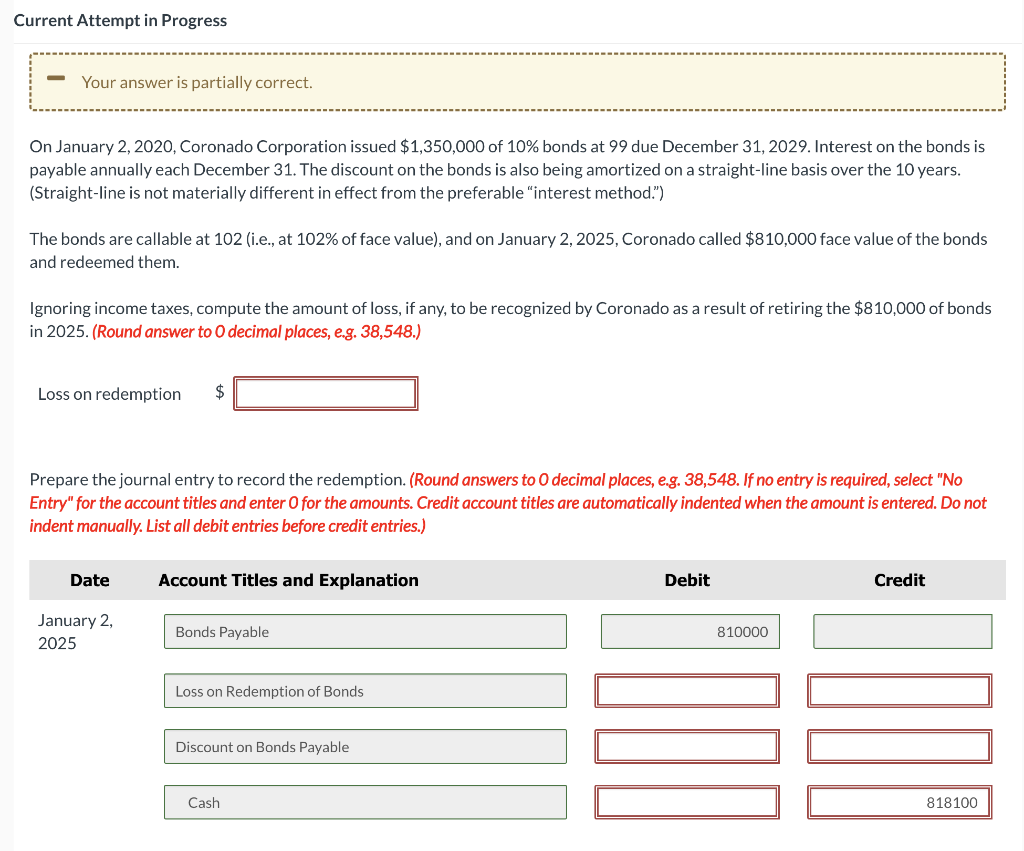
Task: Open the Bonds Payable account title selector
Action: click(x=365, y=631)
